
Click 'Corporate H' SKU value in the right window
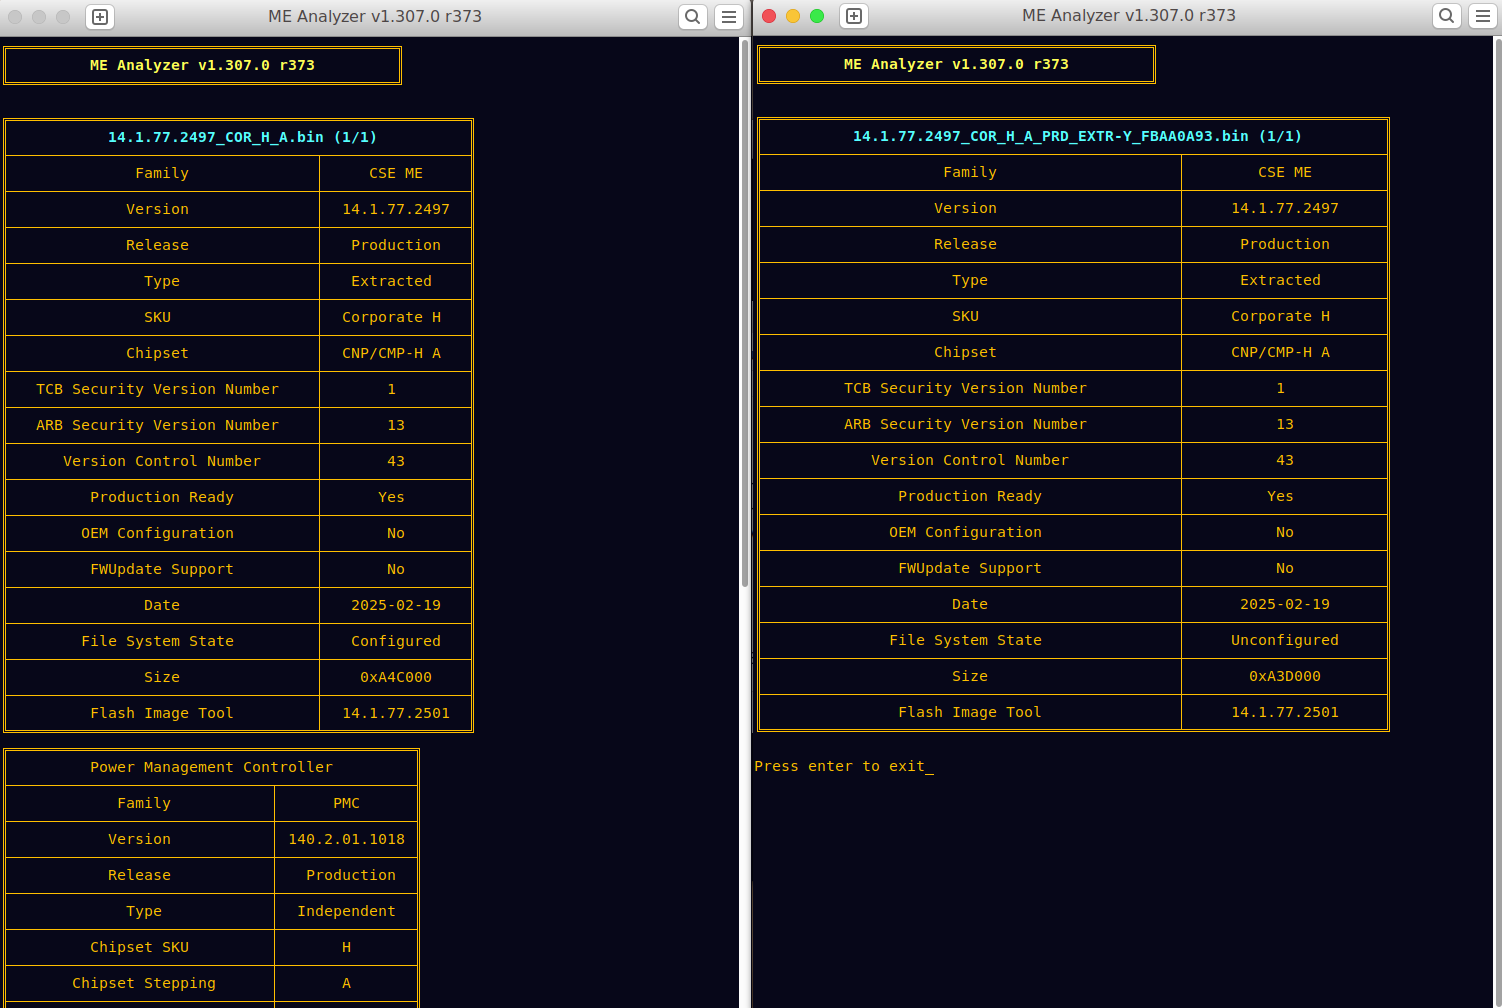tap(1281, 316)
